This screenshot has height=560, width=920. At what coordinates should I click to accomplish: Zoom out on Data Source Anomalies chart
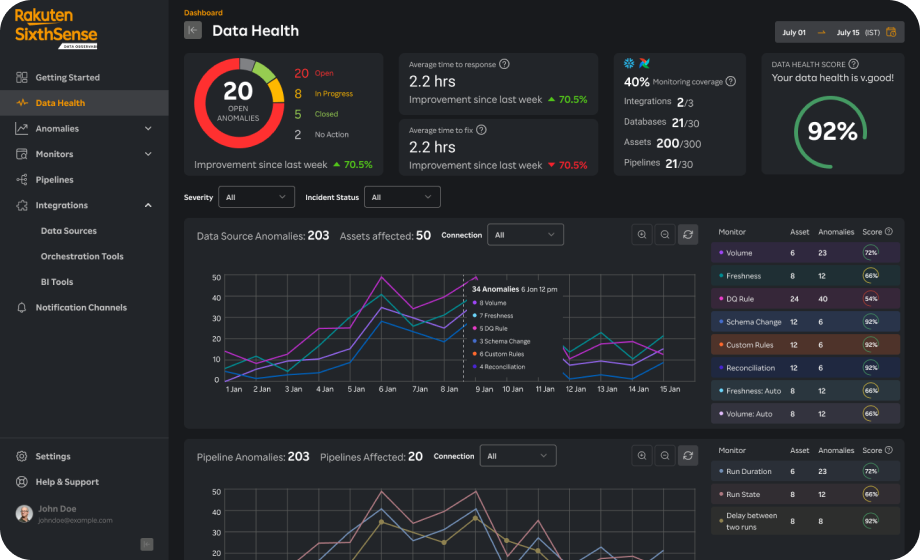tap(665, 235)
